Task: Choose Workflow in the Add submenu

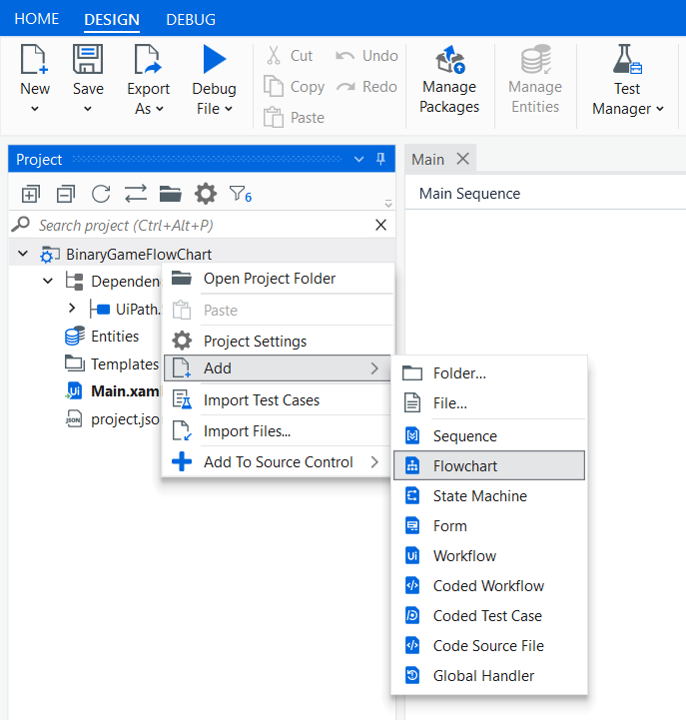Action: (489, 556)
